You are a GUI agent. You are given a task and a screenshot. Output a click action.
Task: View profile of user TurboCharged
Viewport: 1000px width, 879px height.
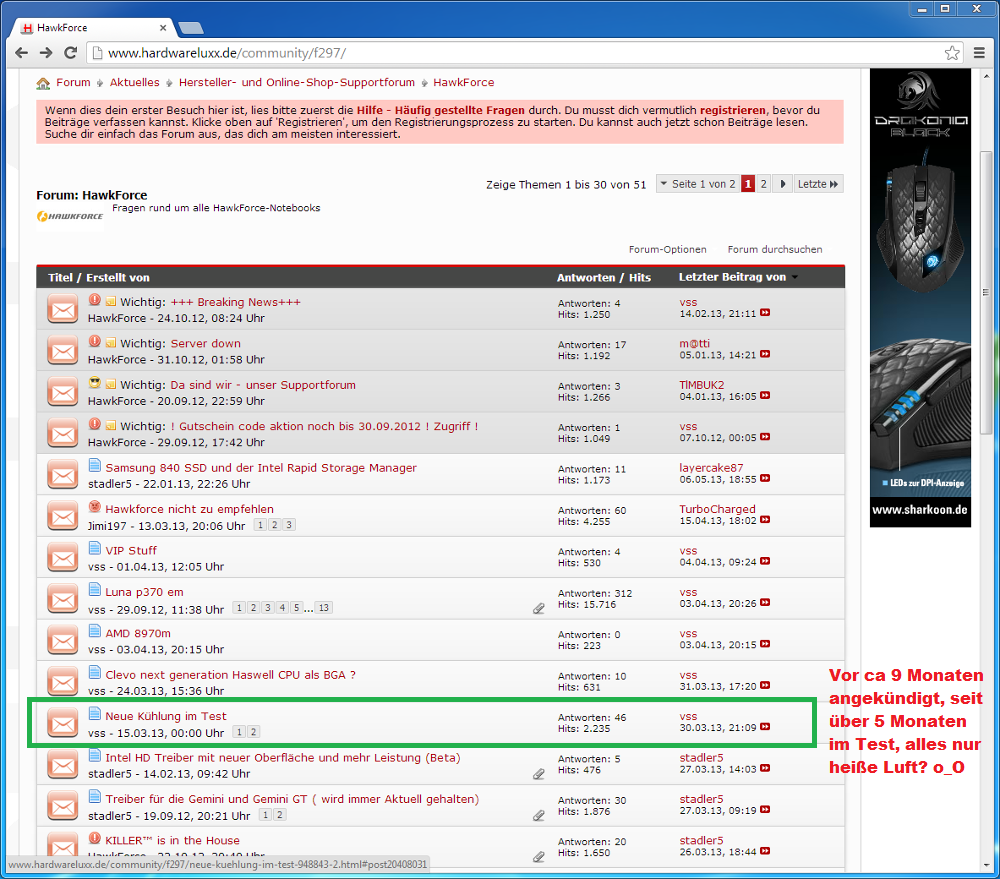[x=717, y=509]
